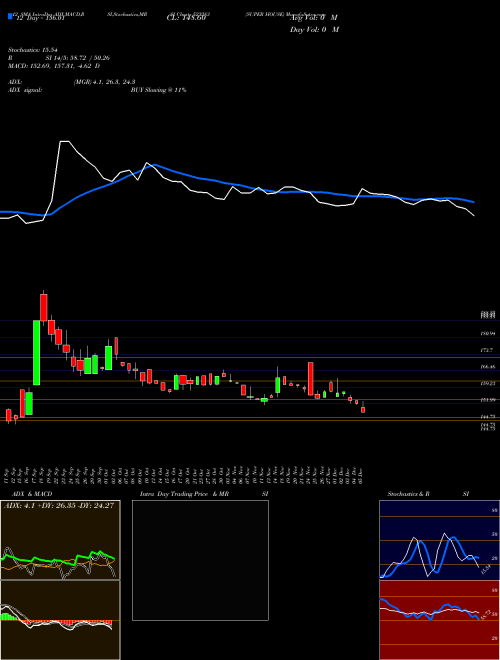Click the 'ADX: 4.1 +DY: 26.35 -DY: 24.27' header
This screenshot has height=660, width=500.
pyautogui.click(x=59, y=506)
